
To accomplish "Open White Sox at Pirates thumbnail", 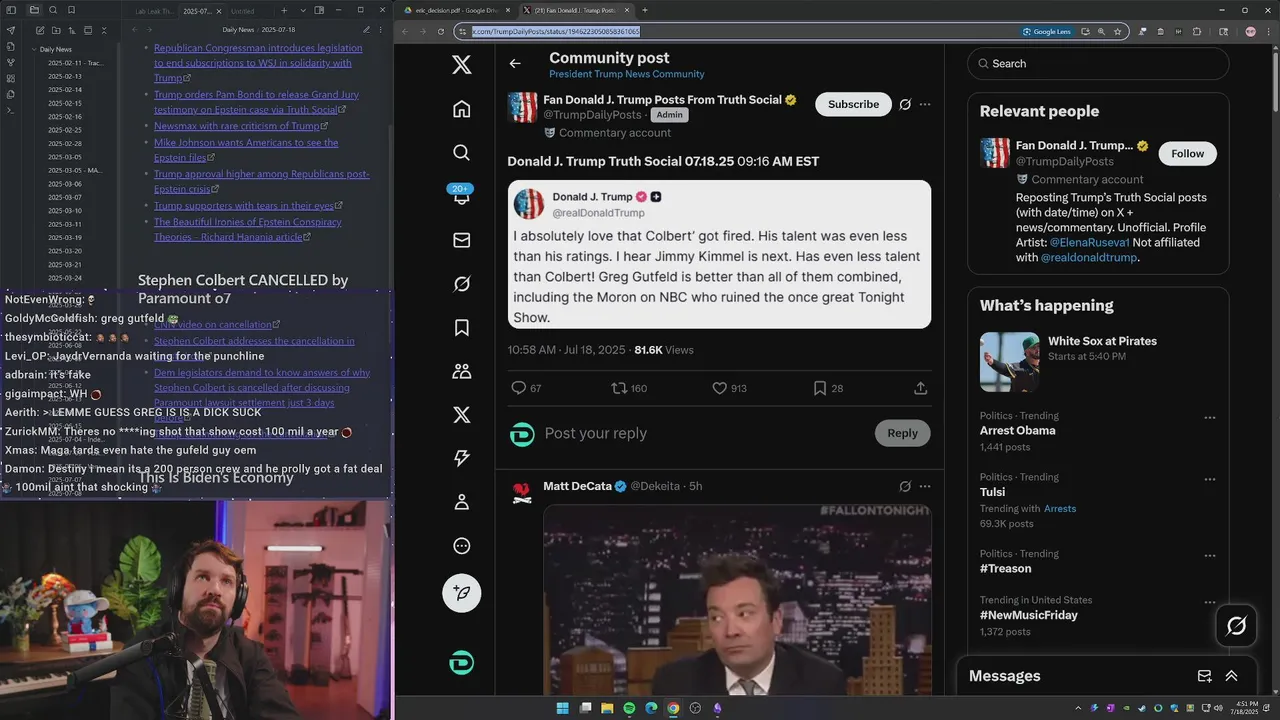I will pyautogui.click(x=1009, y=361).
